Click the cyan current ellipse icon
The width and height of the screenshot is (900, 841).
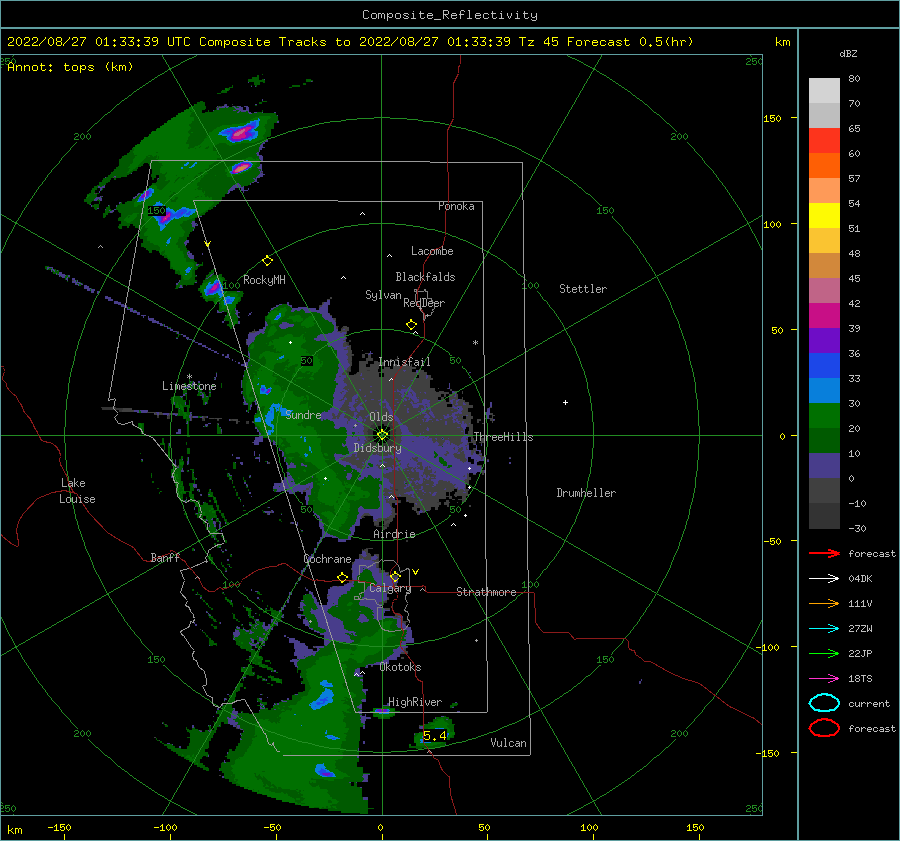click(x=824, y=703)
